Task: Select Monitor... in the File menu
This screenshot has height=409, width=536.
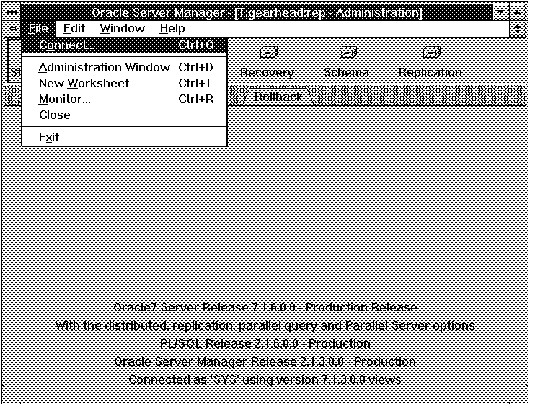Action: 124,99
